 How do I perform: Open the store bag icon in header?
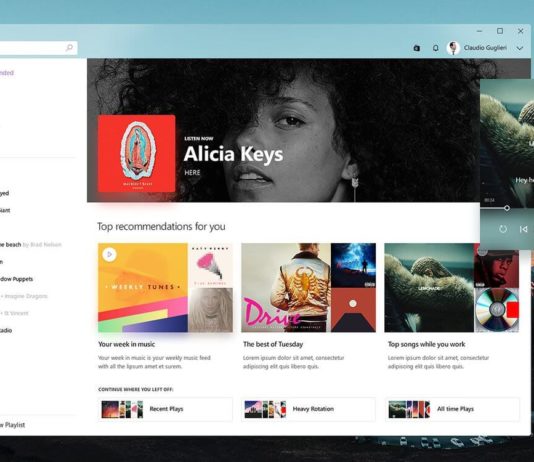coord(416,48)
